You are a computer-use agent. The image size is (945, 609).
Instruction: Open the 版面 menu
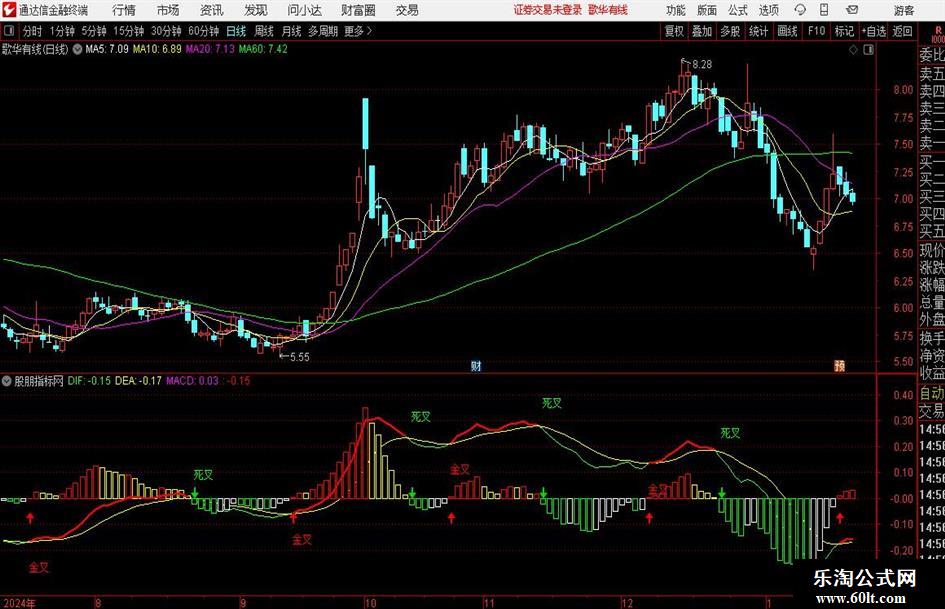point(706,10)
